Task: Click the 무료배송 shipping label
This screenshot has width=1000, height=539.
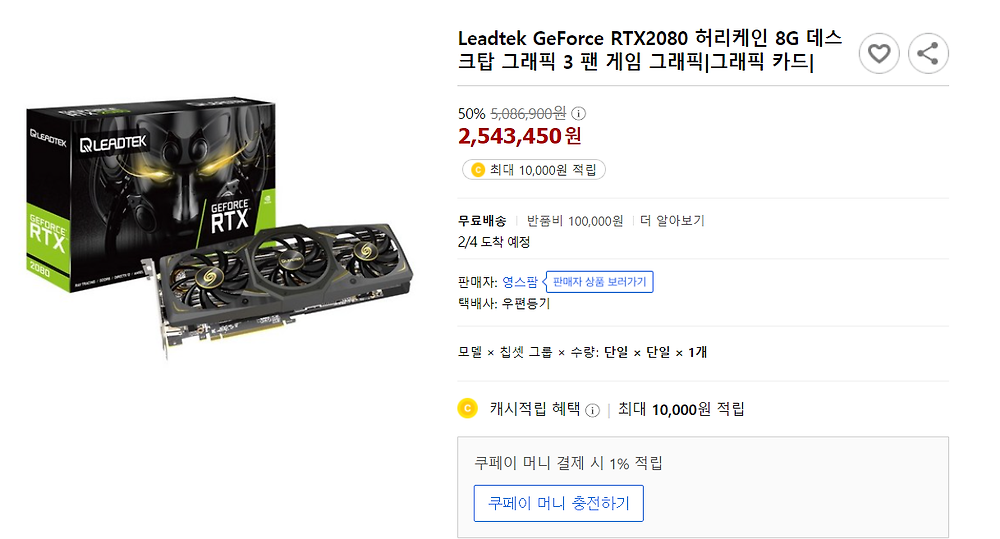Action: tap(482, 221)
